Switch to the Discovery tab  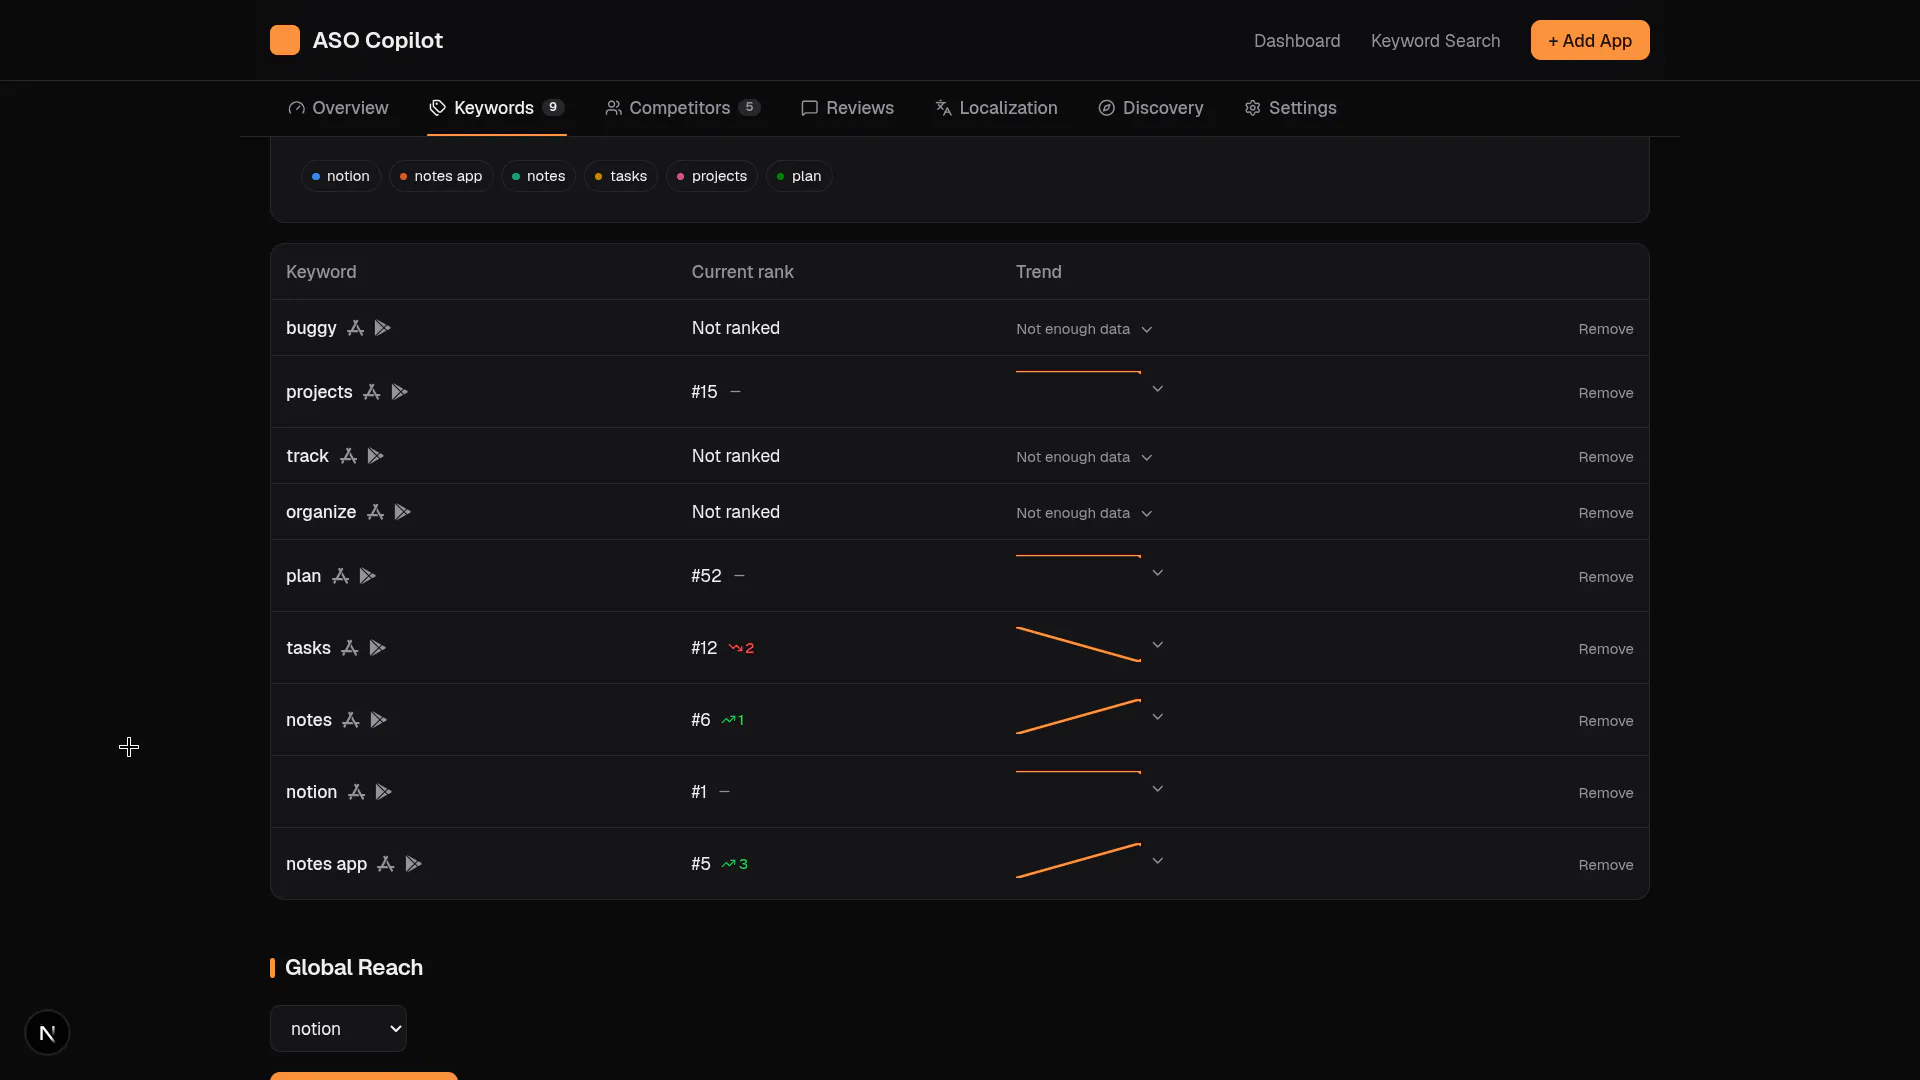pyautogui.click(x=1151, y=108)
